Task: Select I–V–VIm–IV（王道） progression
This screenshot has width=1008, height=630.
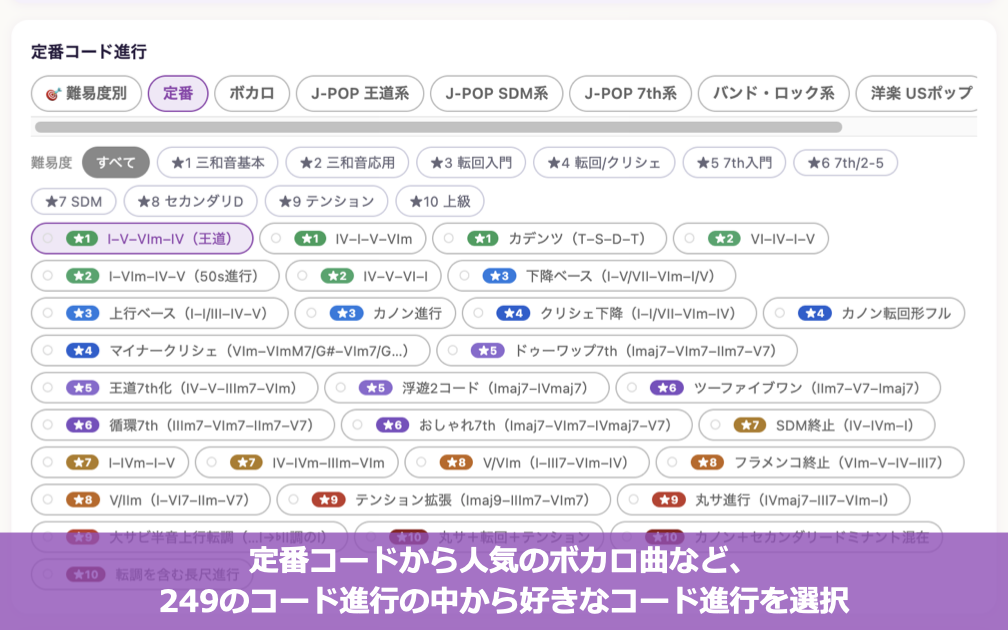Action: point(142,238)
